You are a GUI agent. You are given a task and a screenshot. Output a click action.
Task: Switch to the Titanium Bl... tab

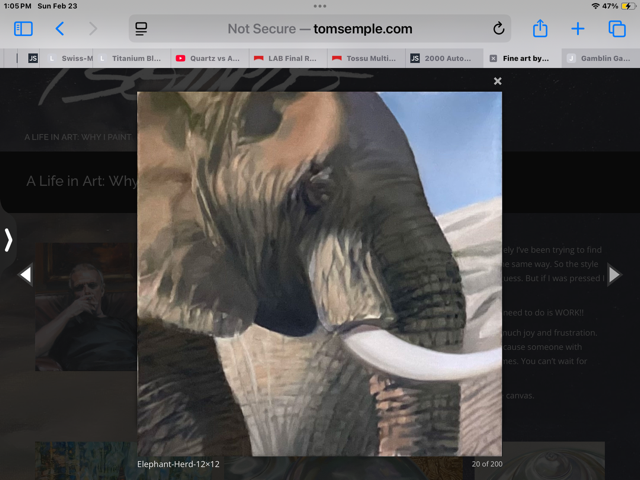(132, 58)
